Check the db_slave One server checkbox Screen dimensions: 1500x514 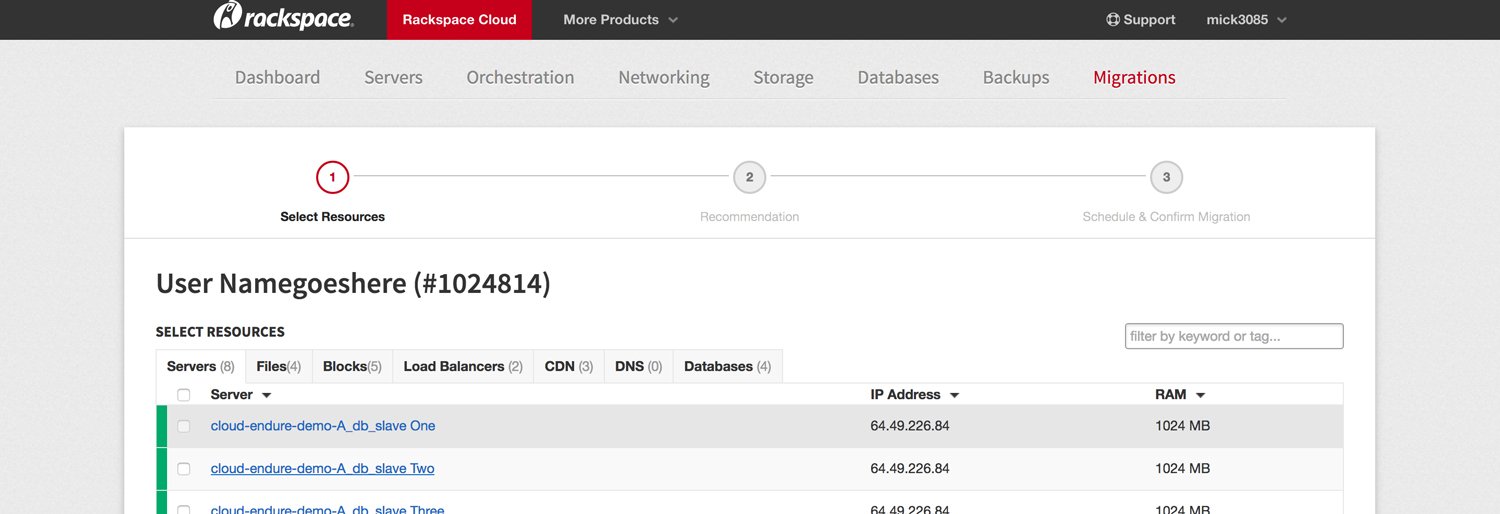tap(184, 426)
